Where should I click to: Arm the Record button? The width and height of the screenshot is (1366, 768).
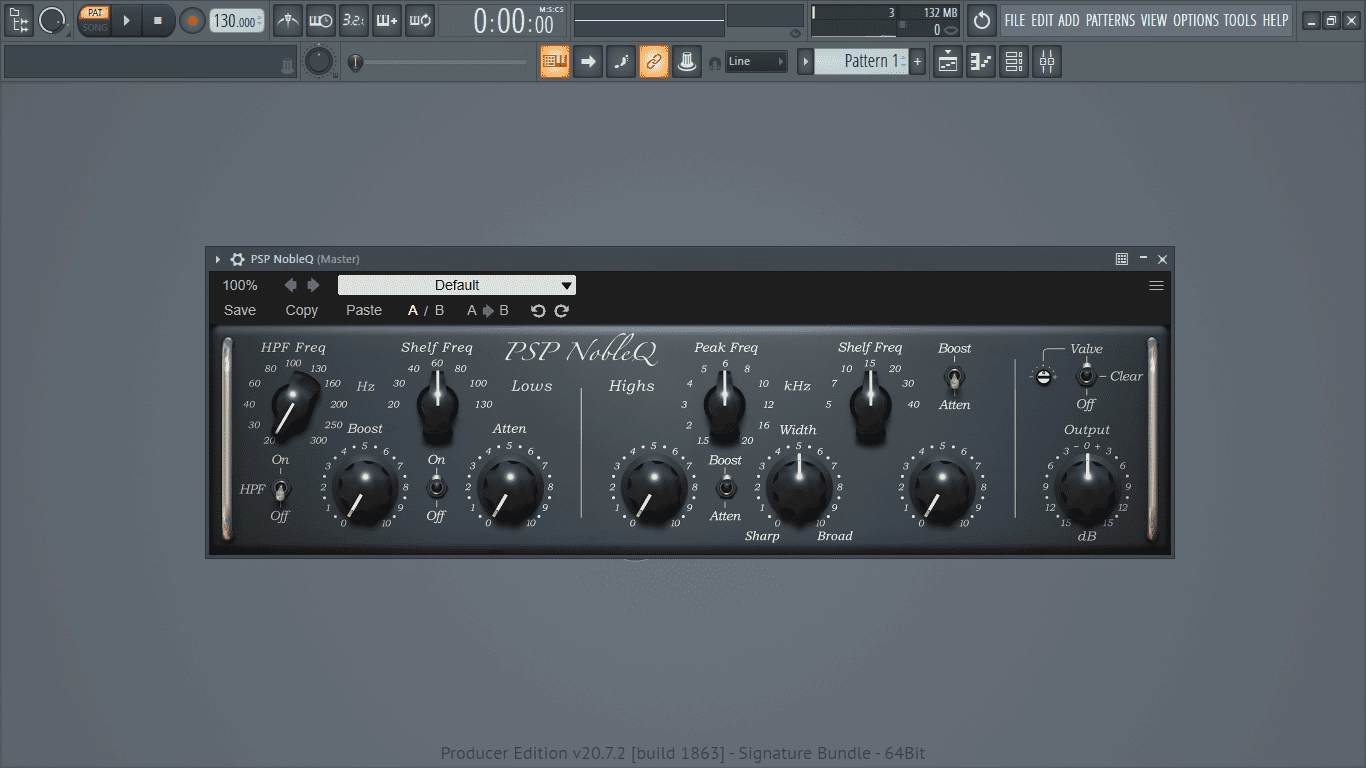pos(192,20)
